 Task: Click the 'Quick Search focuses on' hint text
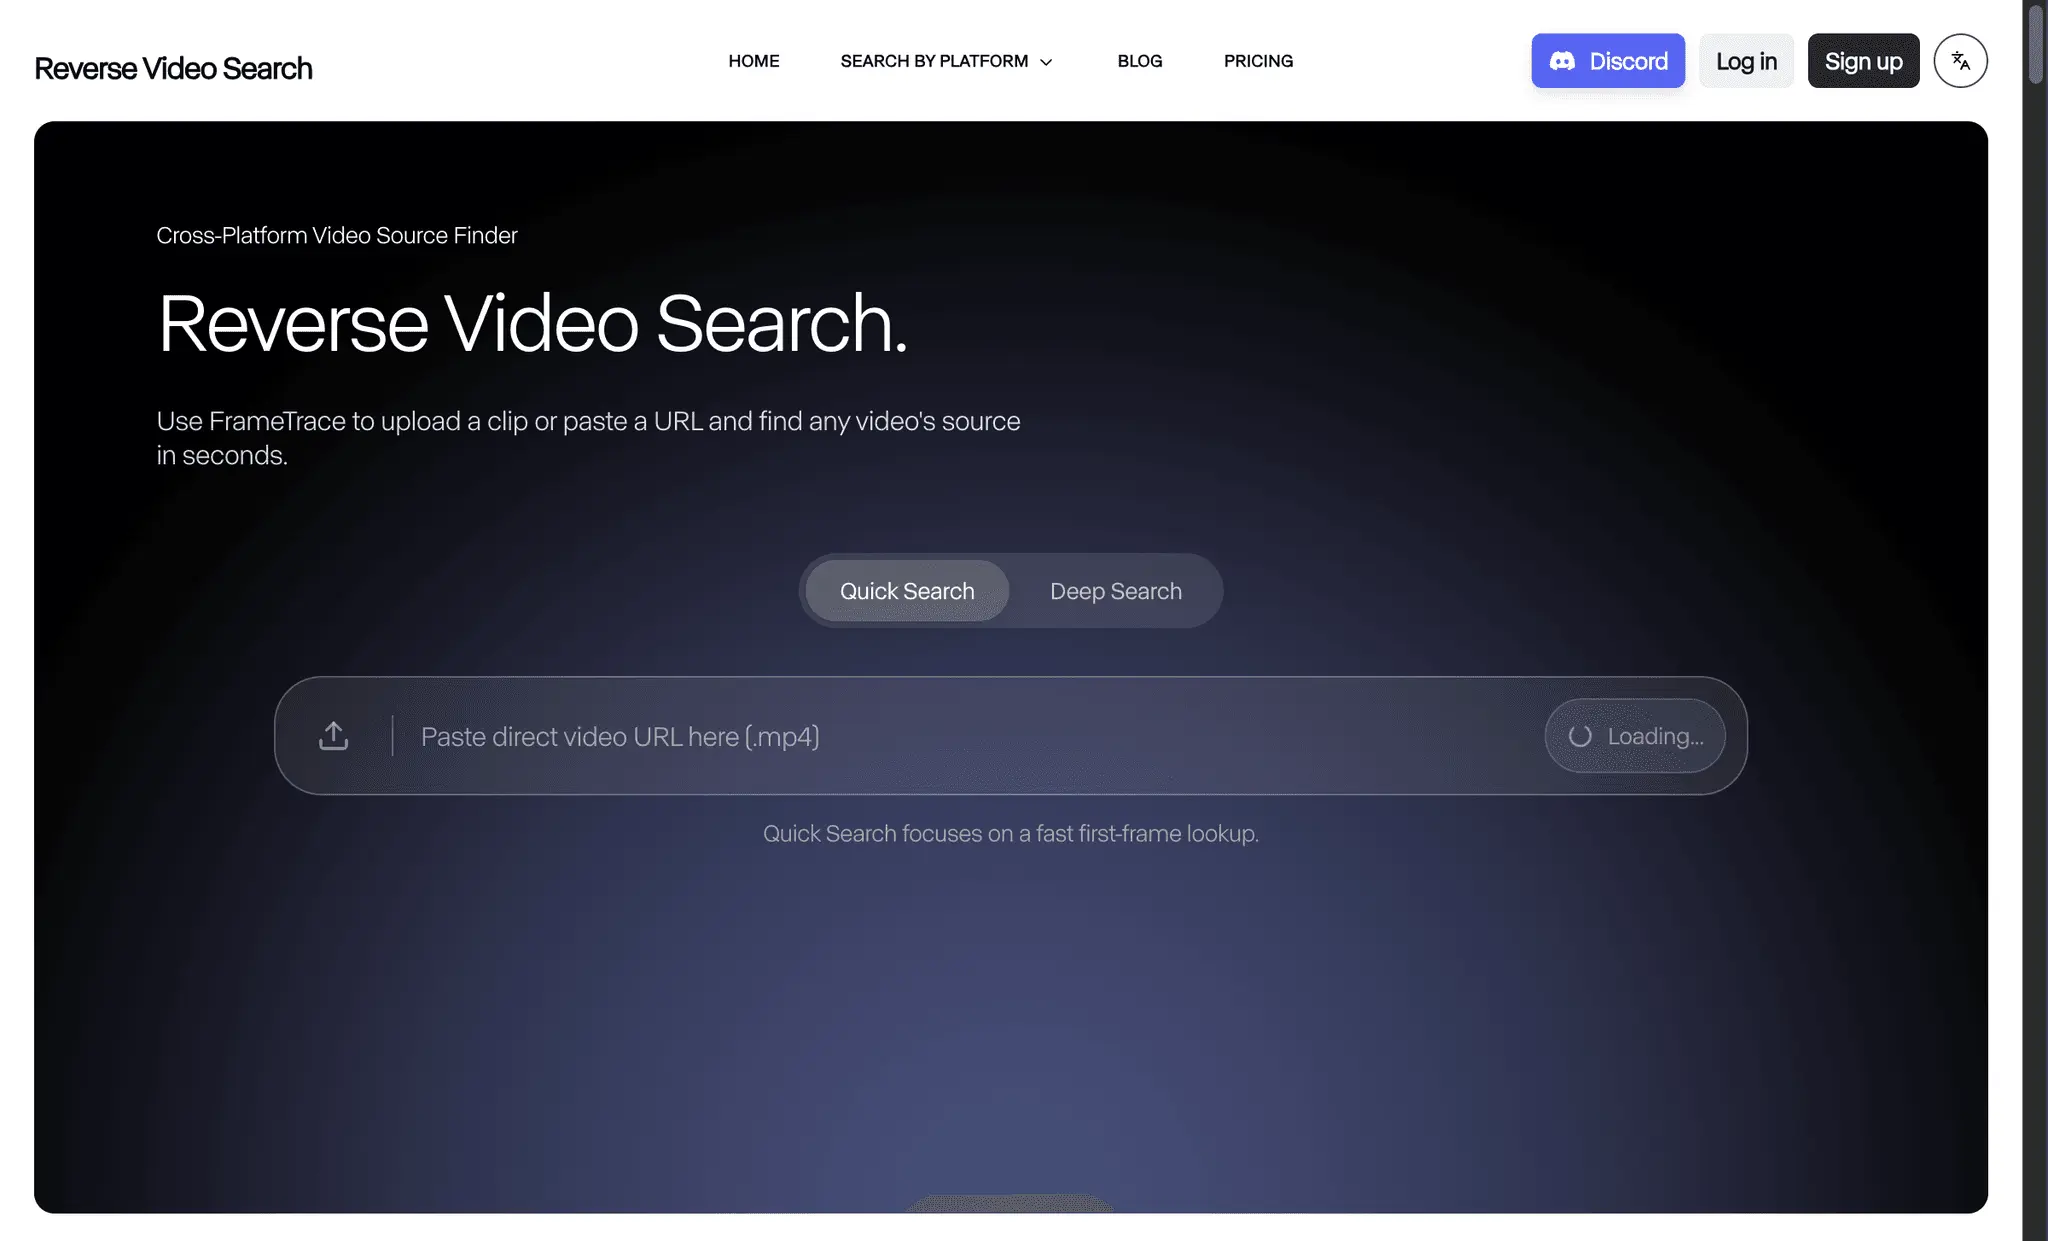(x=1010, y=833)
